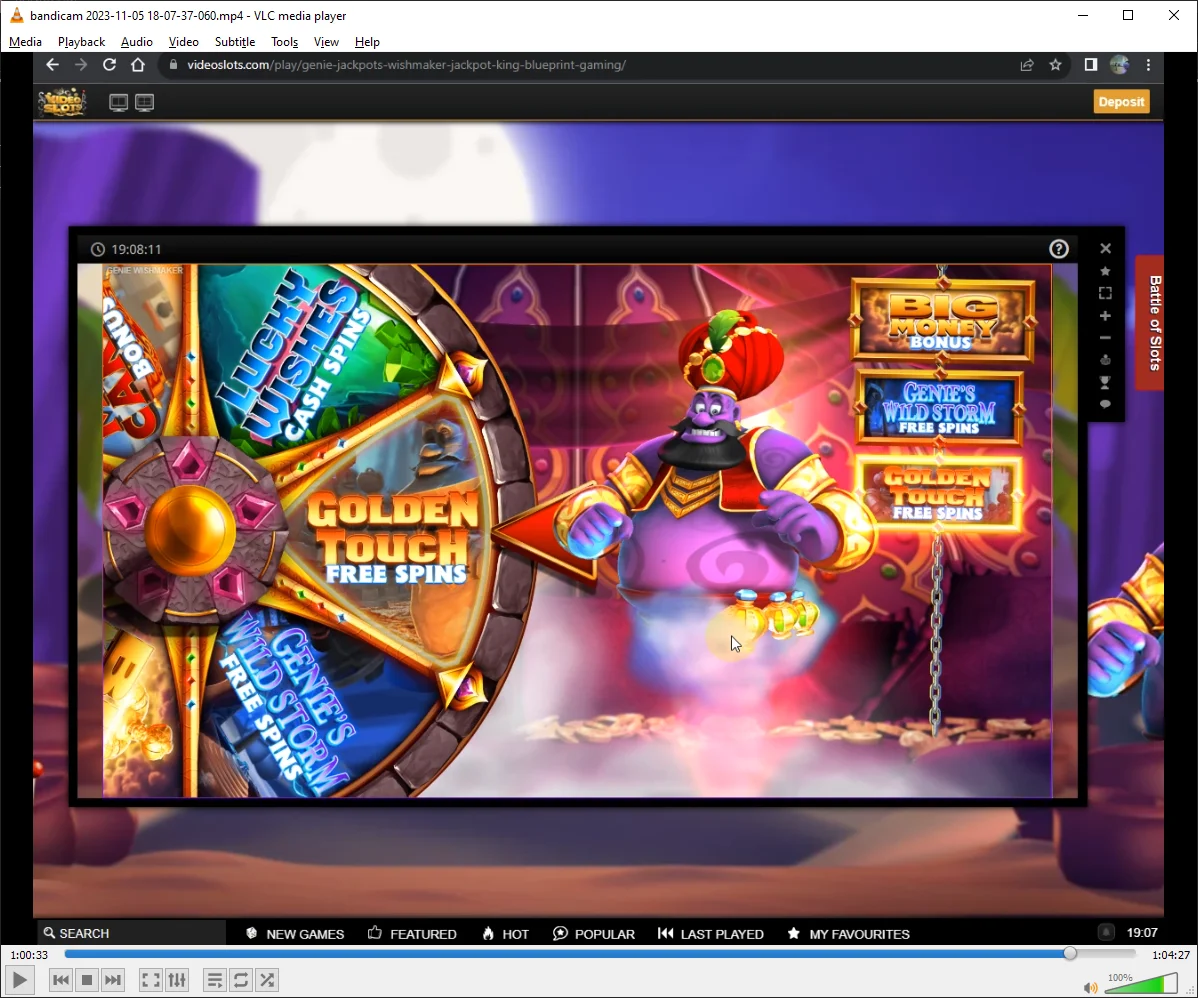Toggle loop mode in VLC

[241, 980]
